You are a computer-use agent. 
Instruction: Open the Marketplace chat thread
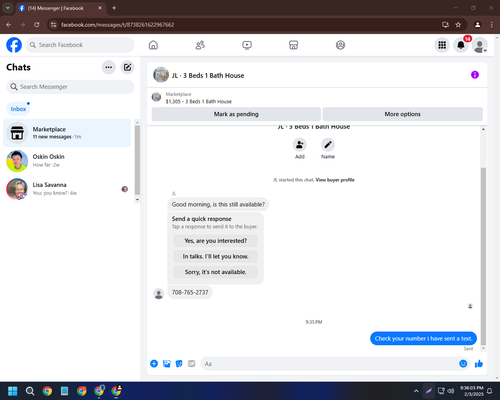pos(67,133)
